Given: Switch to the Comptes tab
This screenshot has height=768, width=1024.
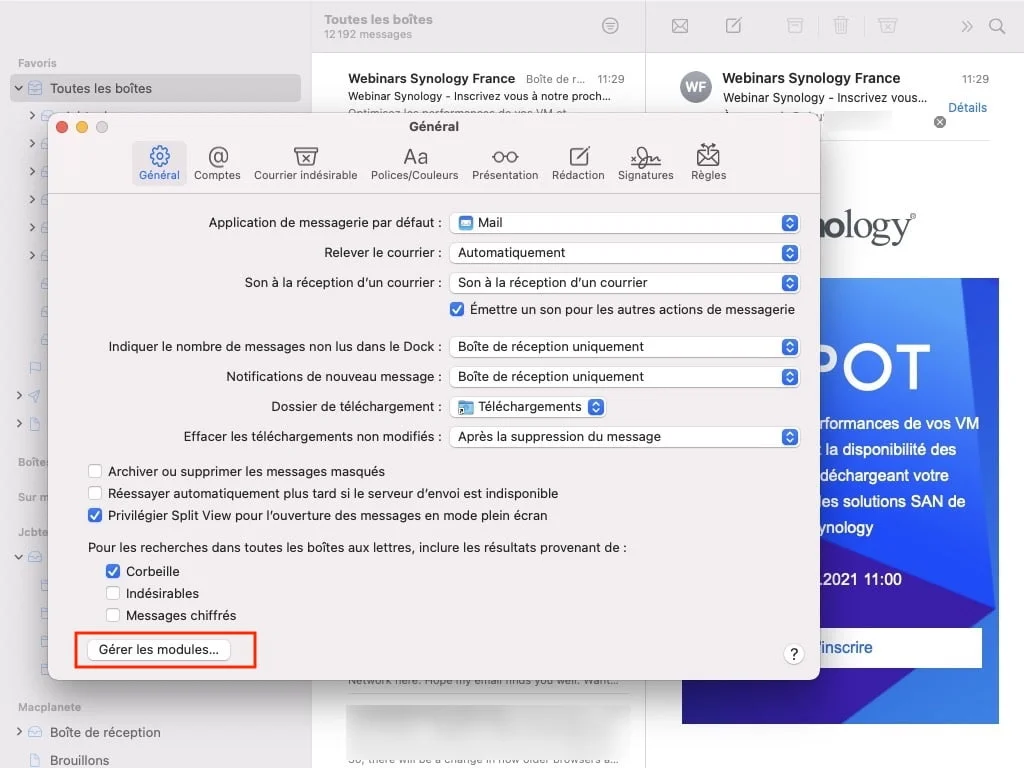Looking at the screenshot, I should pos(217,163).
